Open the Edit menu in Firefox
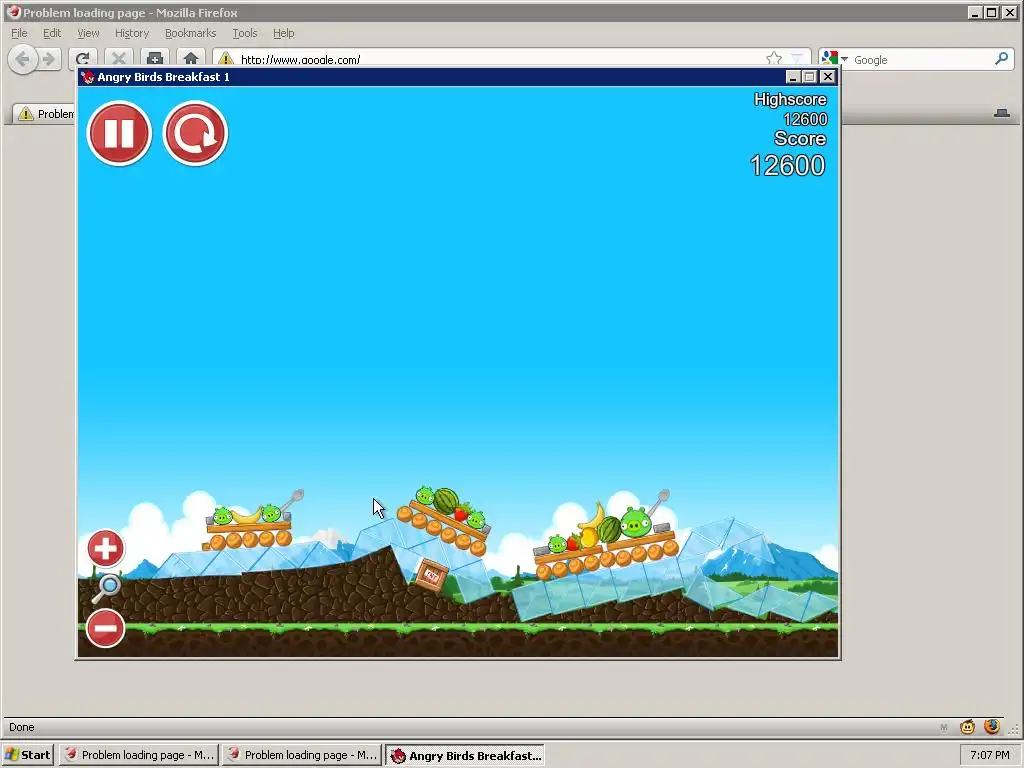Viewport: 1024px width, 768px height. [52, 33]
